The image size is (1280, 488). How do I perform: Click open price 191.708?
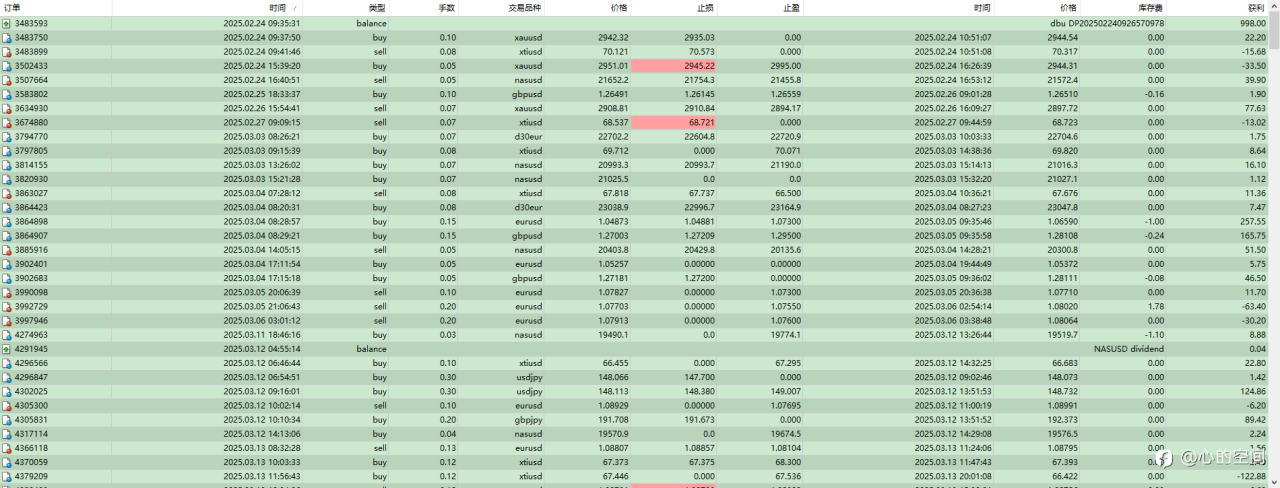click(x=611, y=420)
